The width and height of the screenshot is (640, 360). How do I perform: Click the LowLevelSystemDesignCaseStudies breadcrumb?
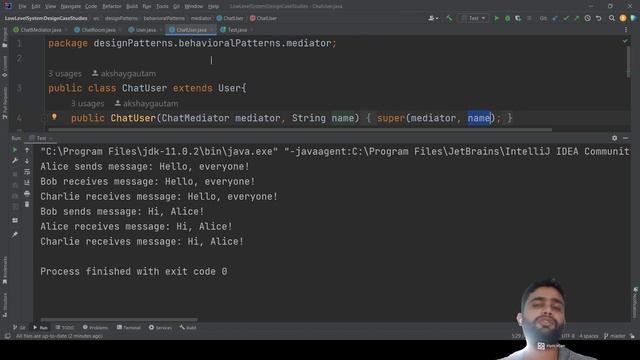46,18
